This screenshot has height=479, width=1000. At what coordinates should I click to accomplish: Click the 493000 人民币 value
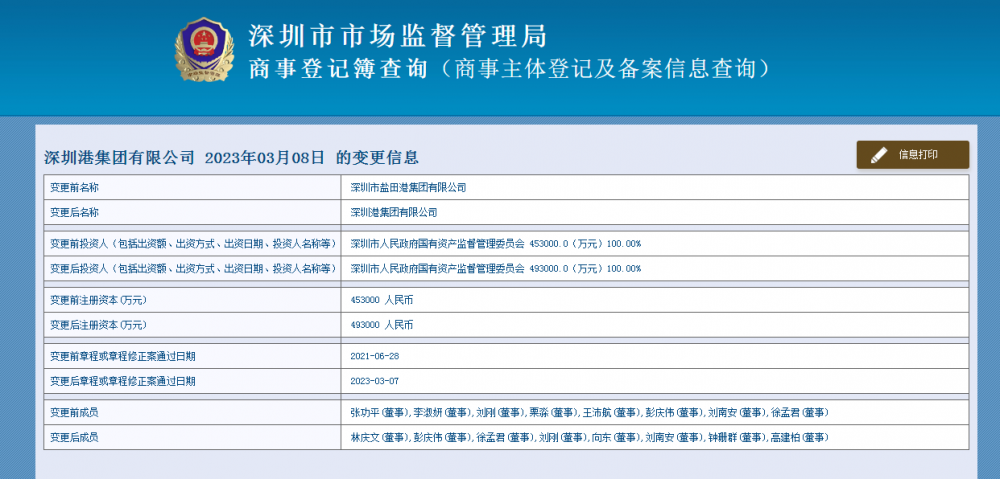tap(381, 325)
